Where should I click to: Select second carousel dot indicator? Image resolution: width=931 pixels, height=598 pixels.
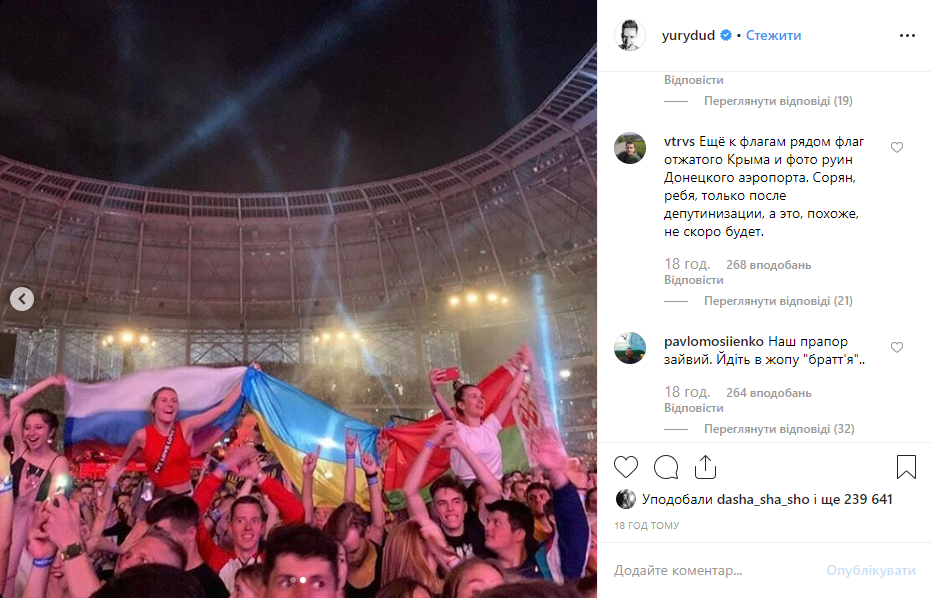click(303, 580)
